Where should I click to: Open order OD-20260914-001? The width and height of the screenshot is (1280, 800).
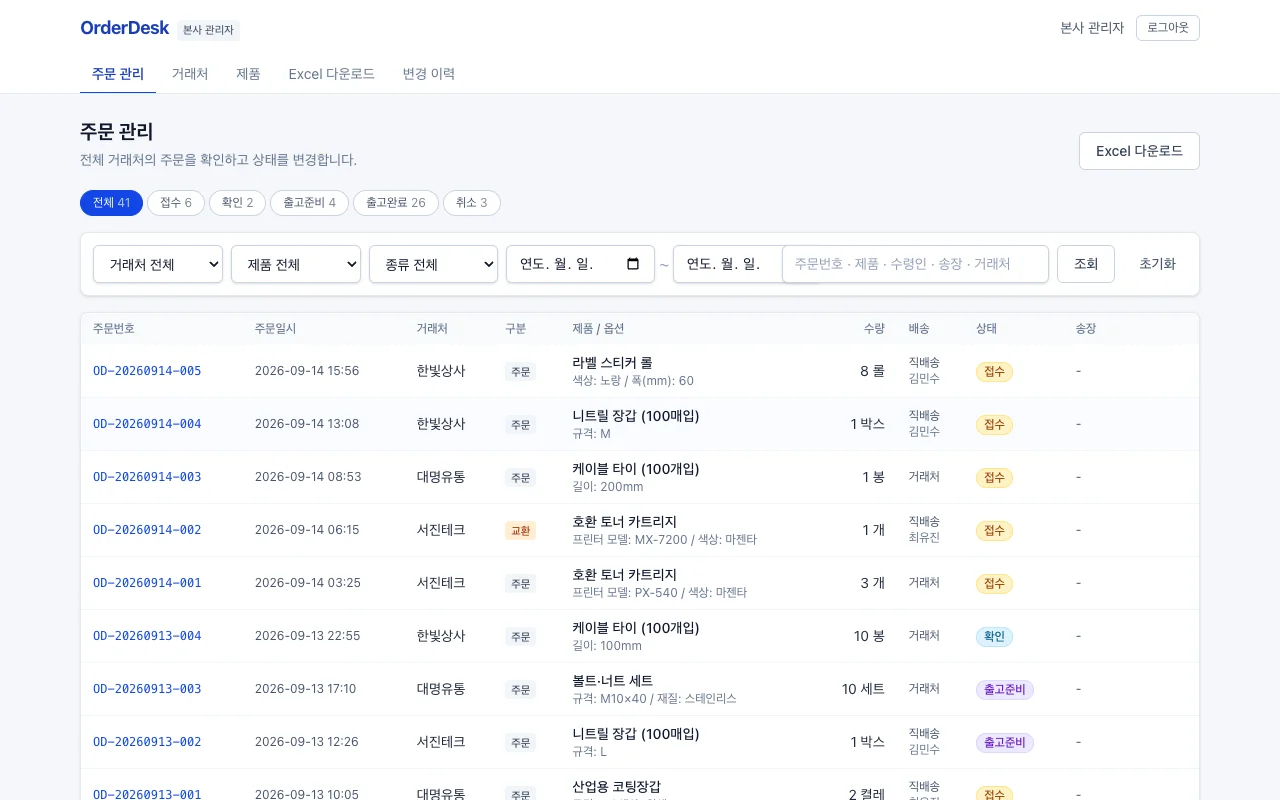(147, 583)
